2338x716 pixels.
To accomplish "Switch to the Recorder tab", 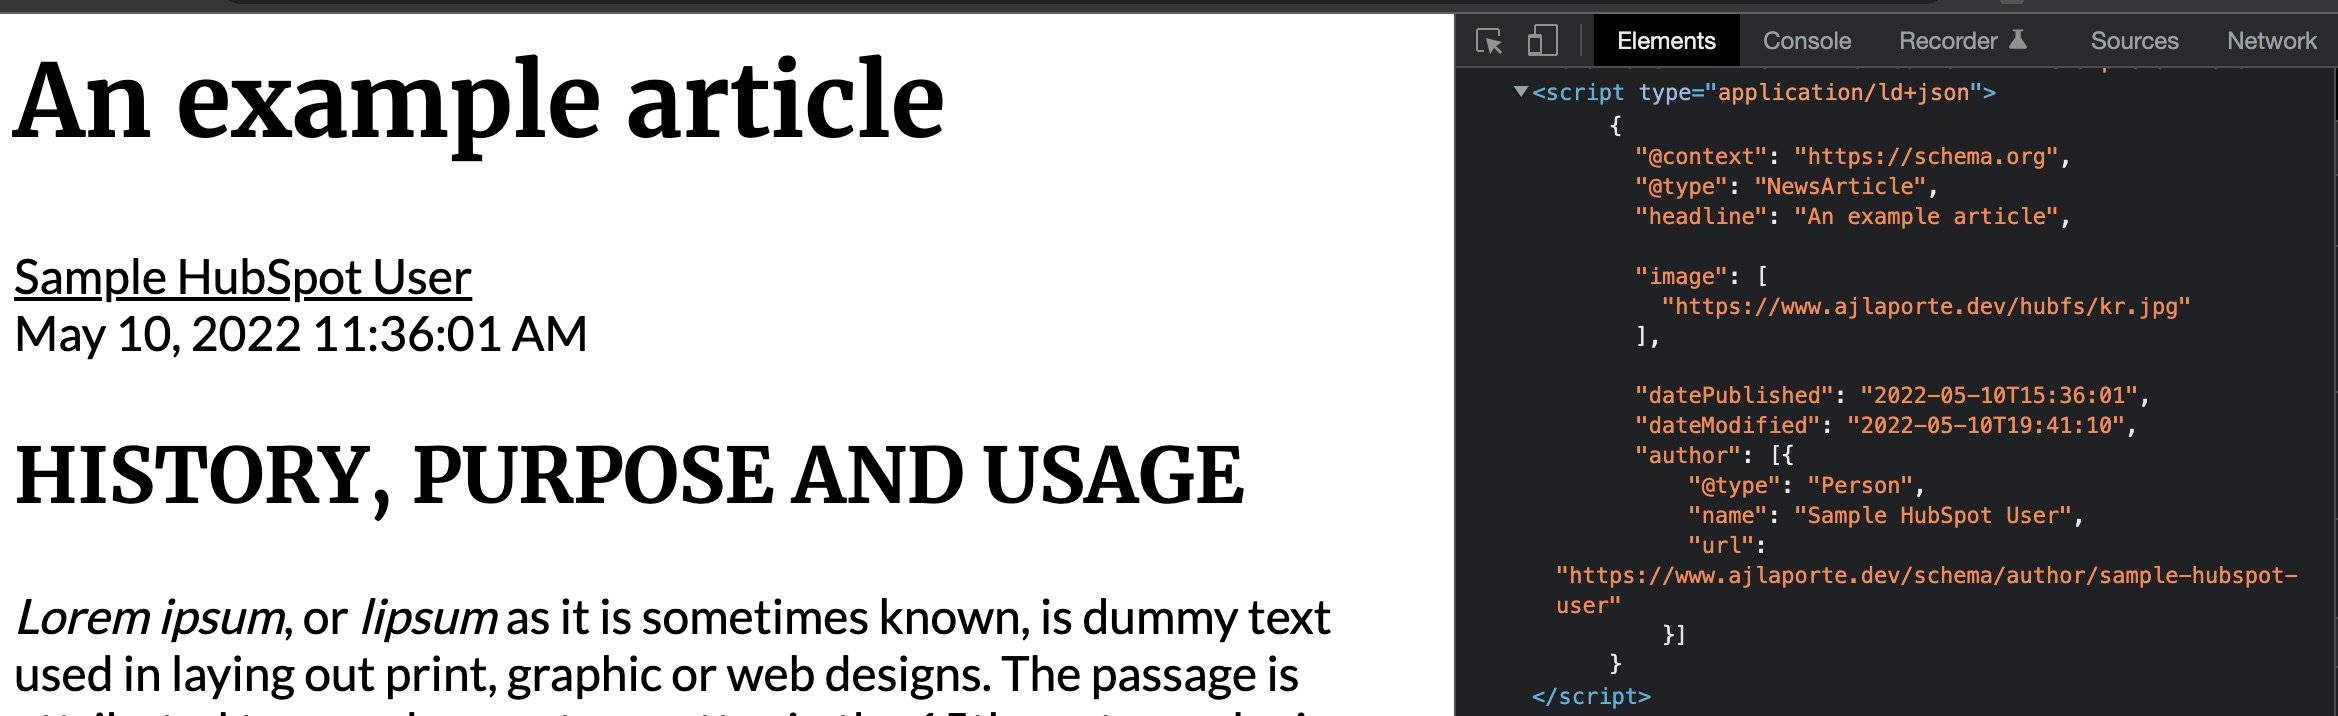I will 1947,41.
